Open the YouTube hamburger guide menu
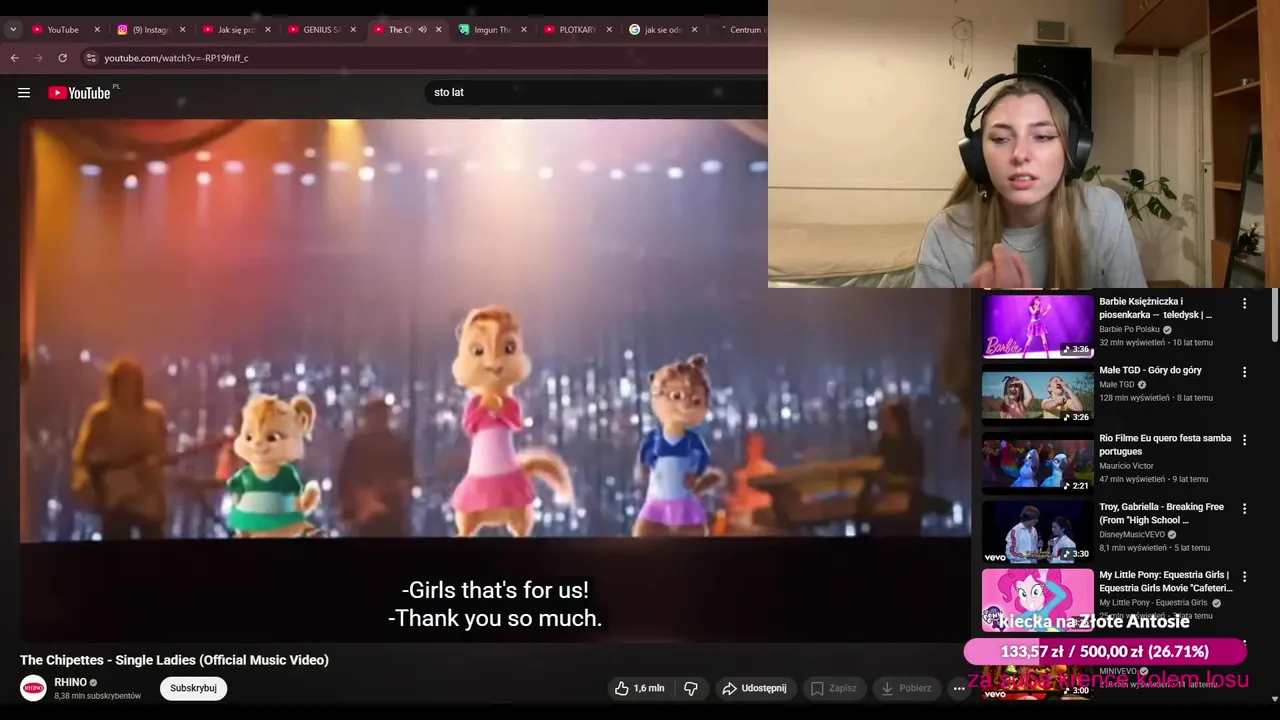 [24, 93]
